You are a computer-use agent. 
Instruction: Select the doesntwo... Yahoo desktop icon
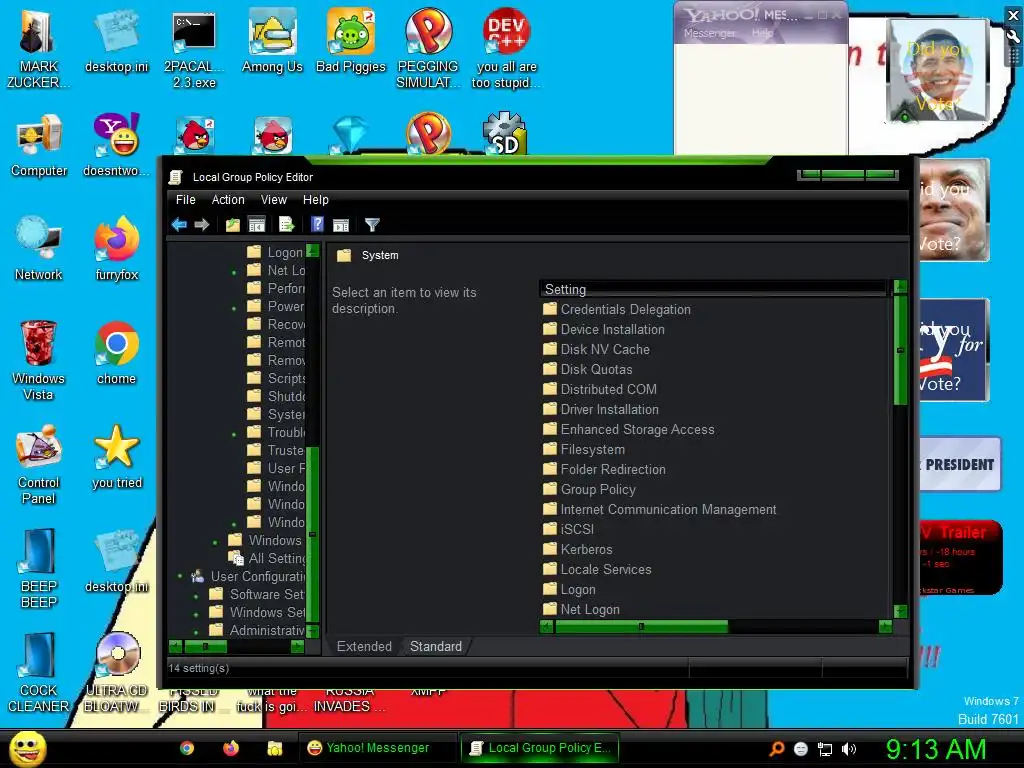[116, 145]
